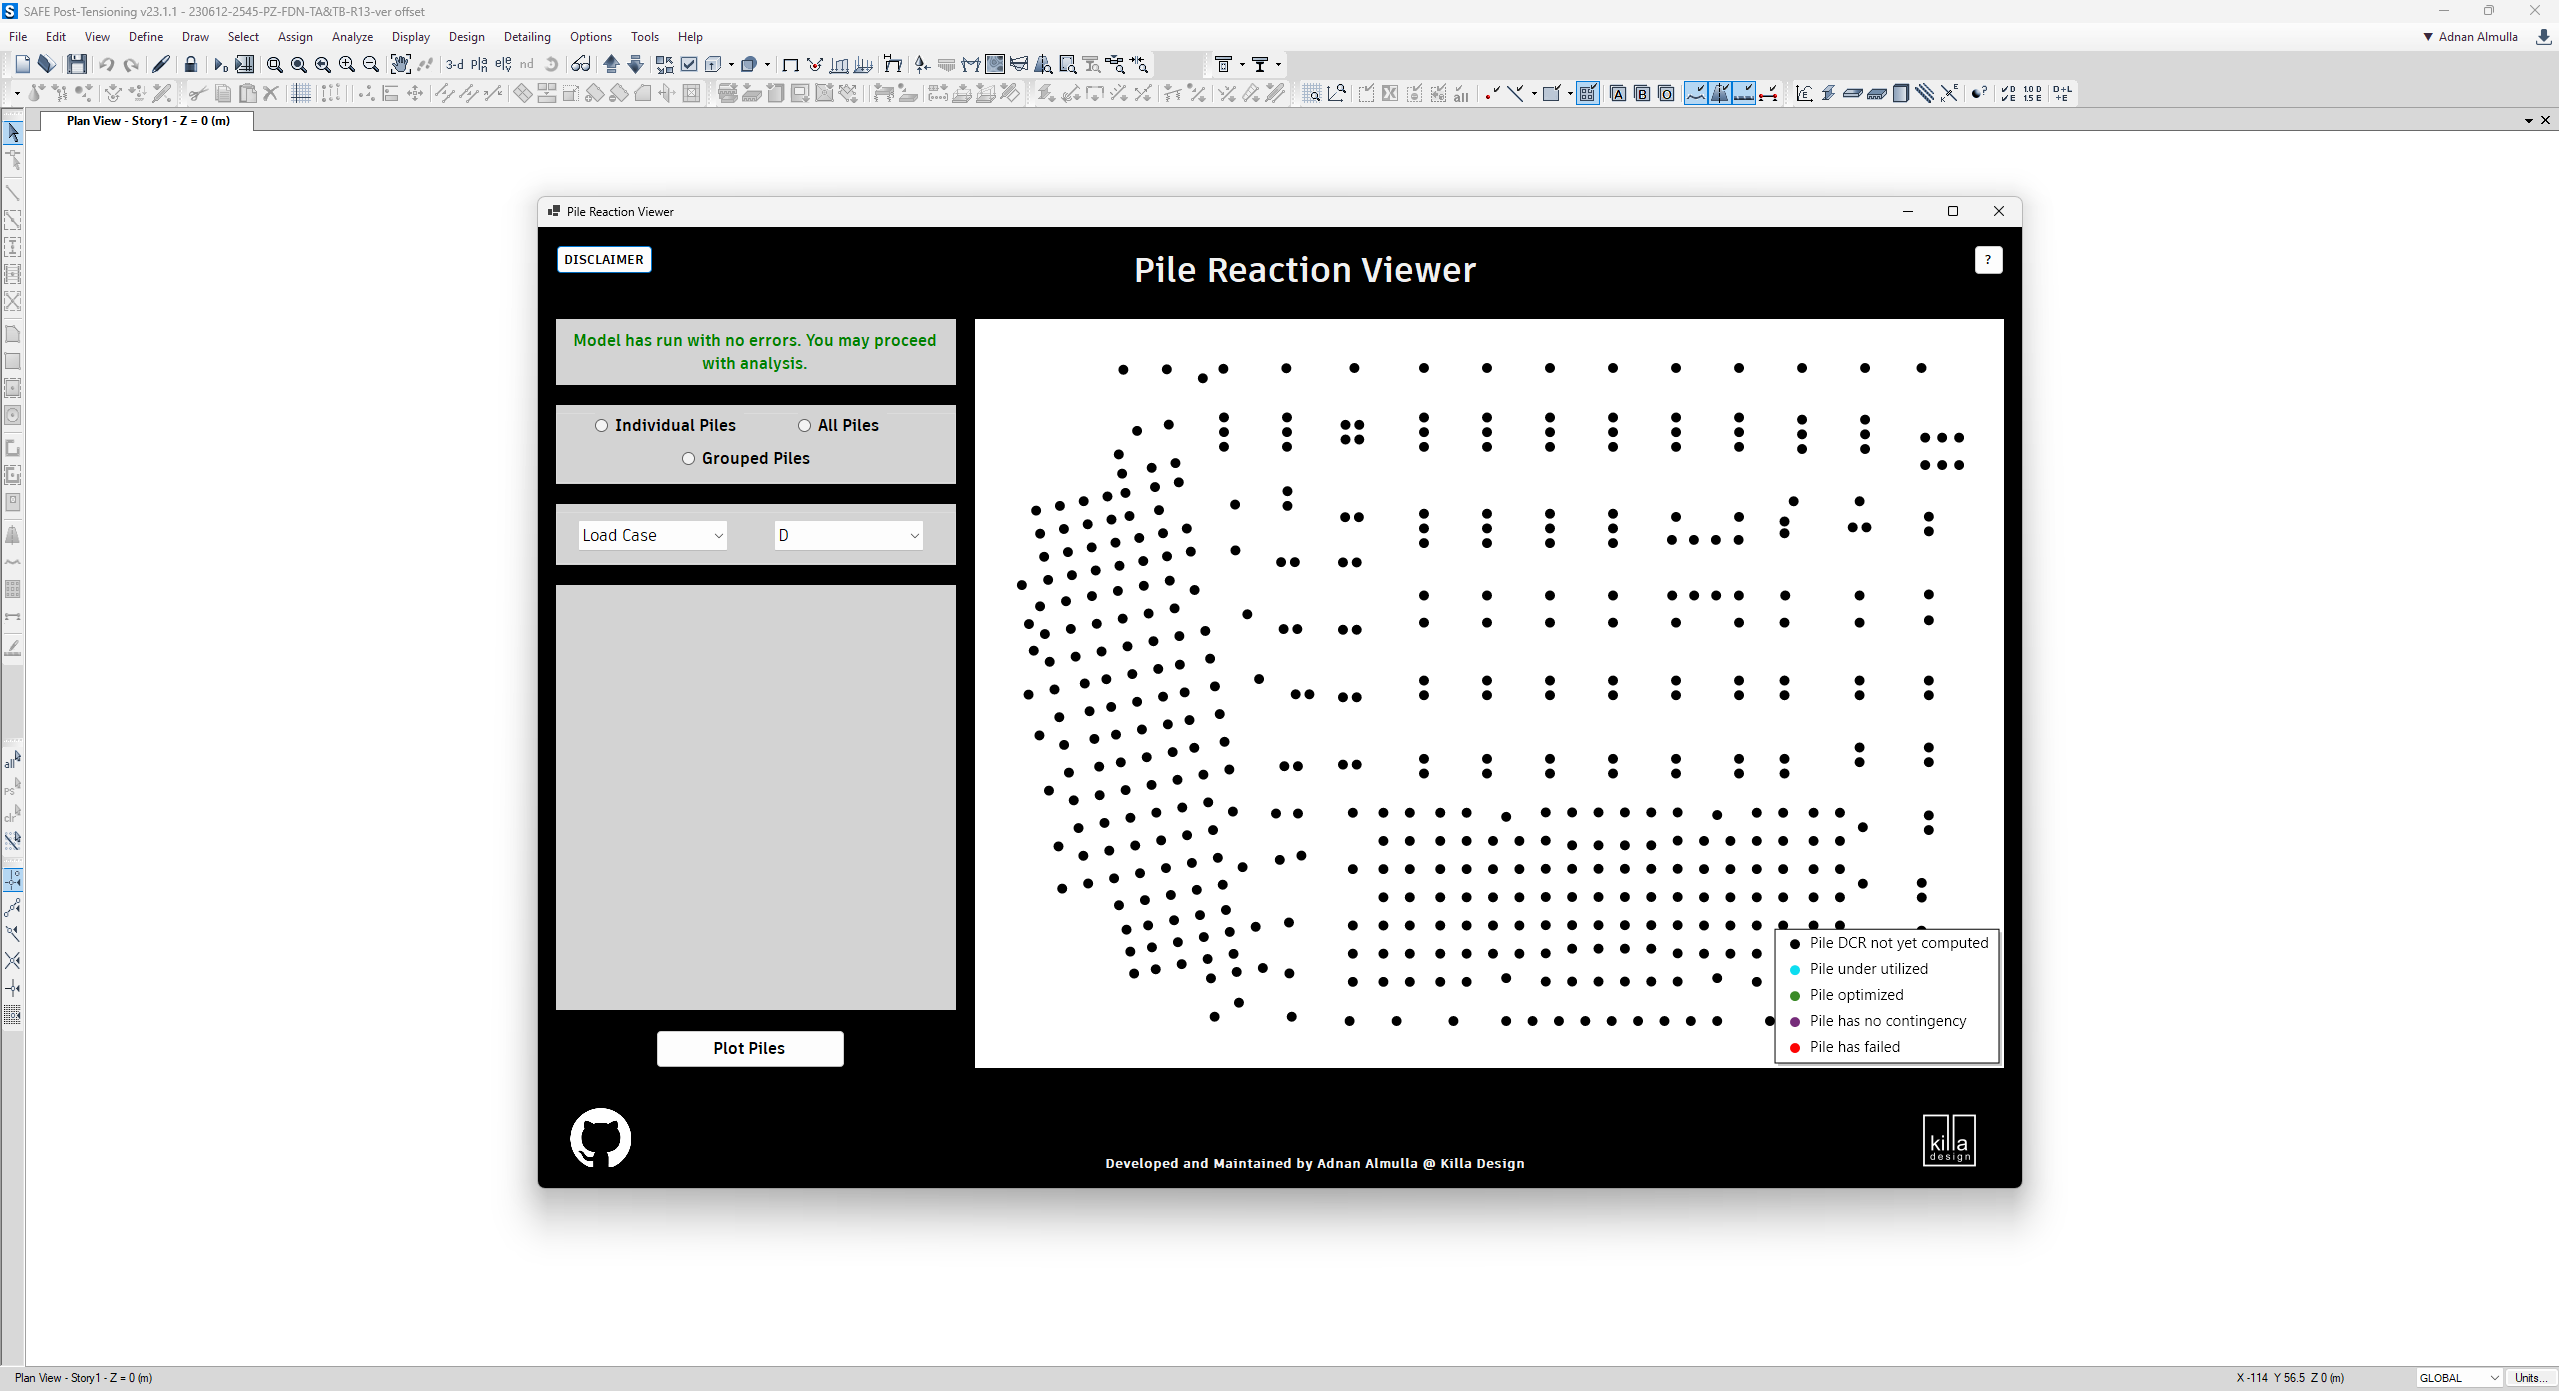The width and height of the screenshot is (2559, 1391).
Task: Click the Plot Piles button
Action: [750, 1048]
